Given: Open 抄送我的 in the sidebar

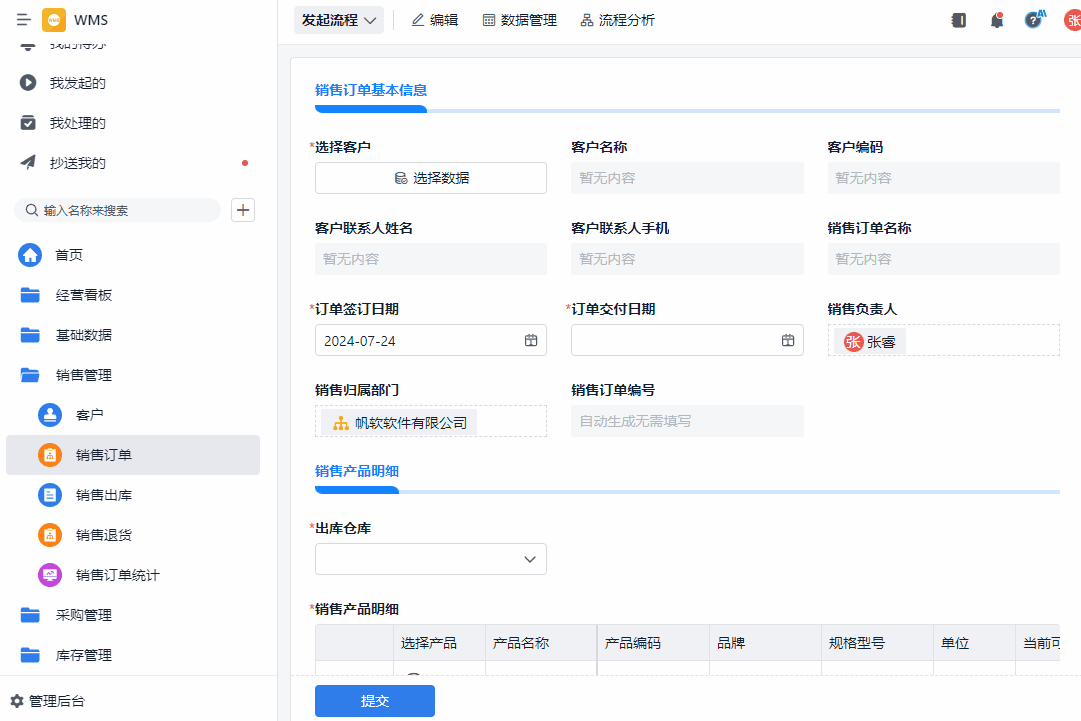Looking at the screenshot, I should (x=78, y=163).
